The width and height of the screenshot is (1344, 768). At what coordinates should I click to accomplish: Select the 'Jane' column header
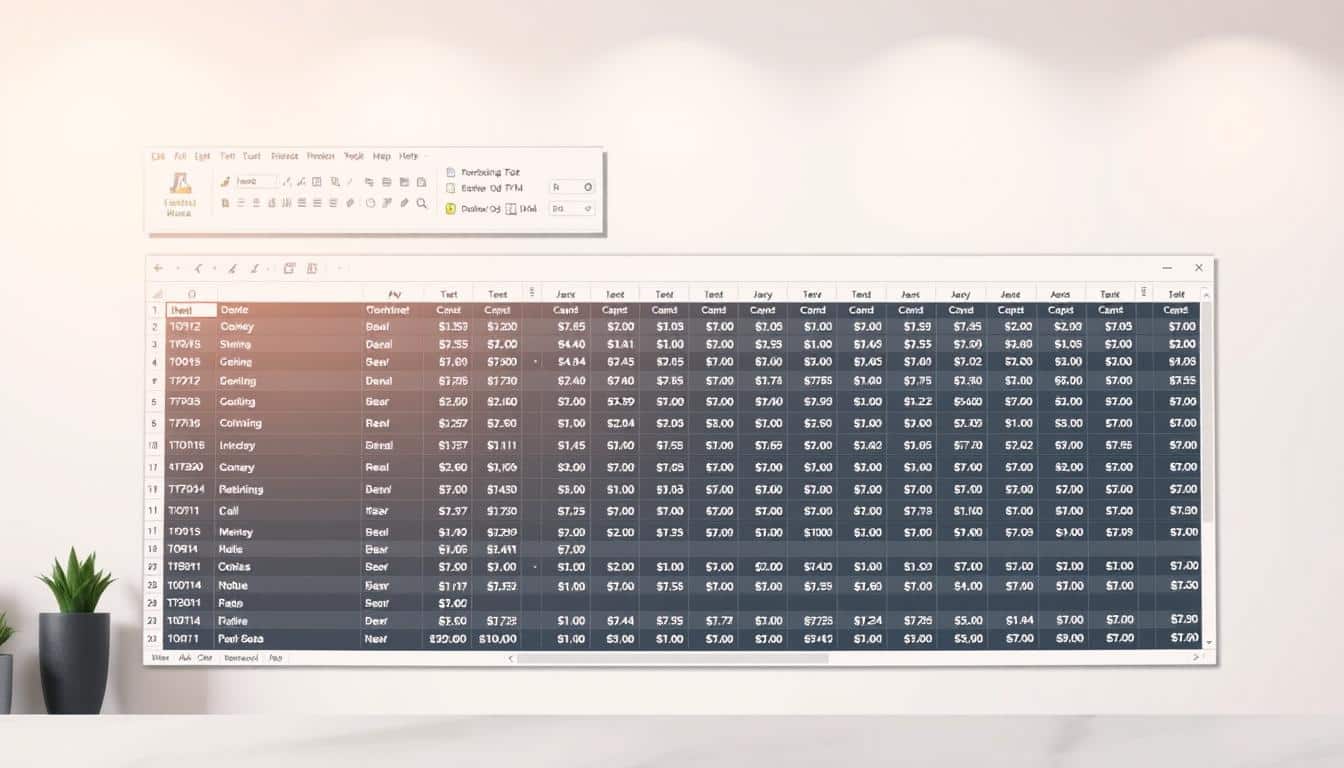coord(1010,295)
